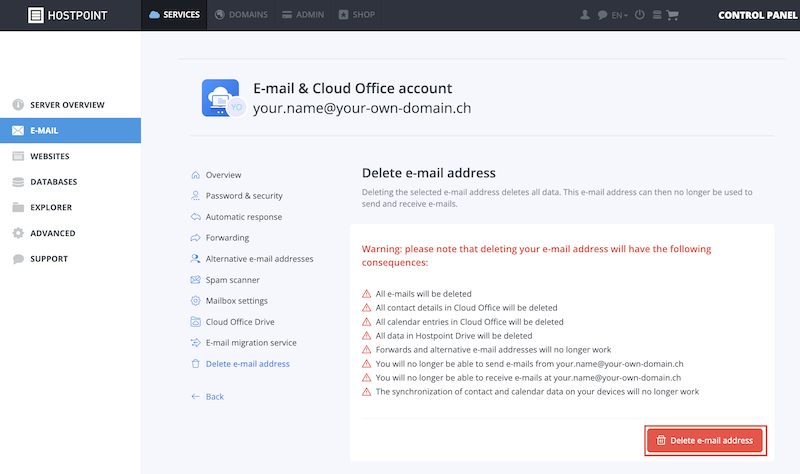Open Advanced in the sidebar
The height and width of the screenshot is (474, 800).
(x=70, y=233)
